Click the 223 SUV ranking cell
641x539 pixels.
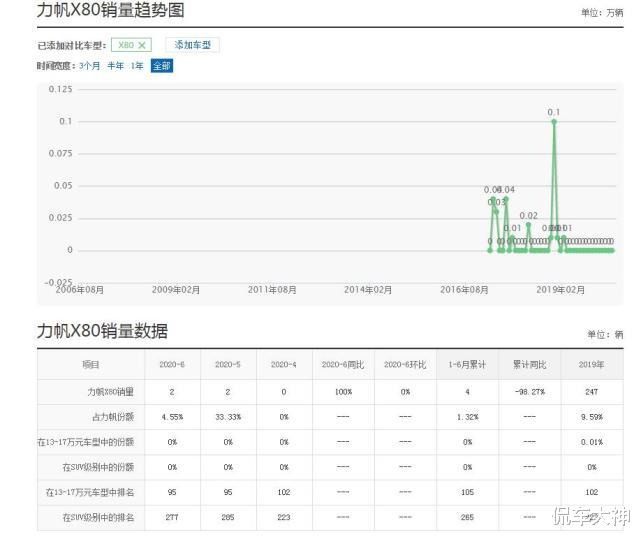284,517
